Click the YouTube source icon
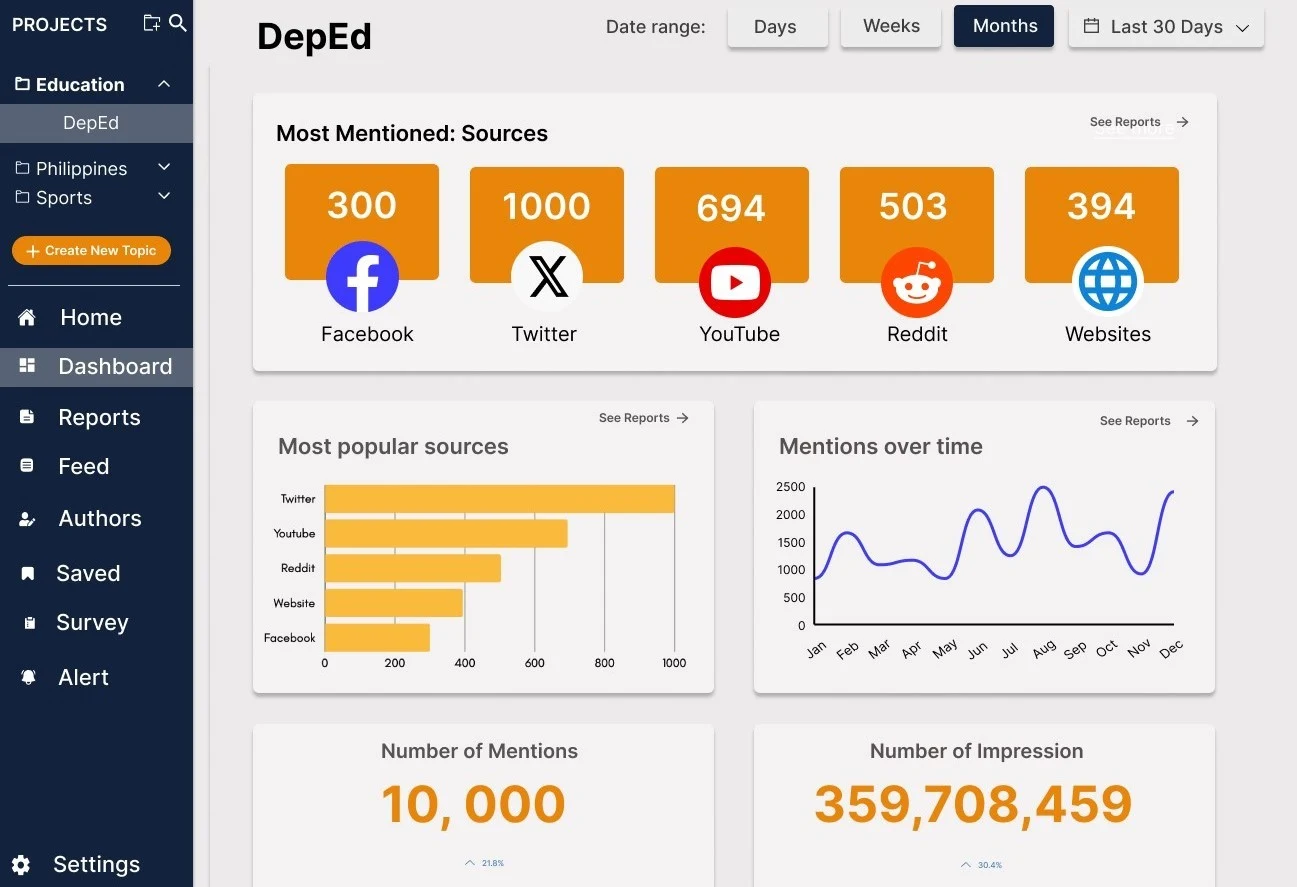Viewport: 1297px width, 887px height. point(734,282)
